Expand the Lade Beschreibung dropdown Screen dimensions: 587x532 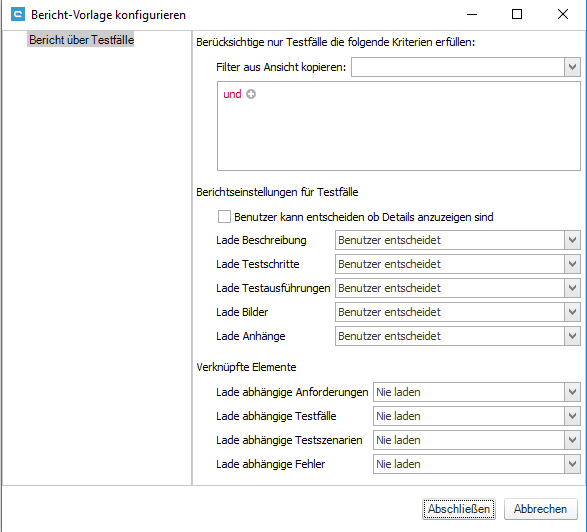point(457,240)
